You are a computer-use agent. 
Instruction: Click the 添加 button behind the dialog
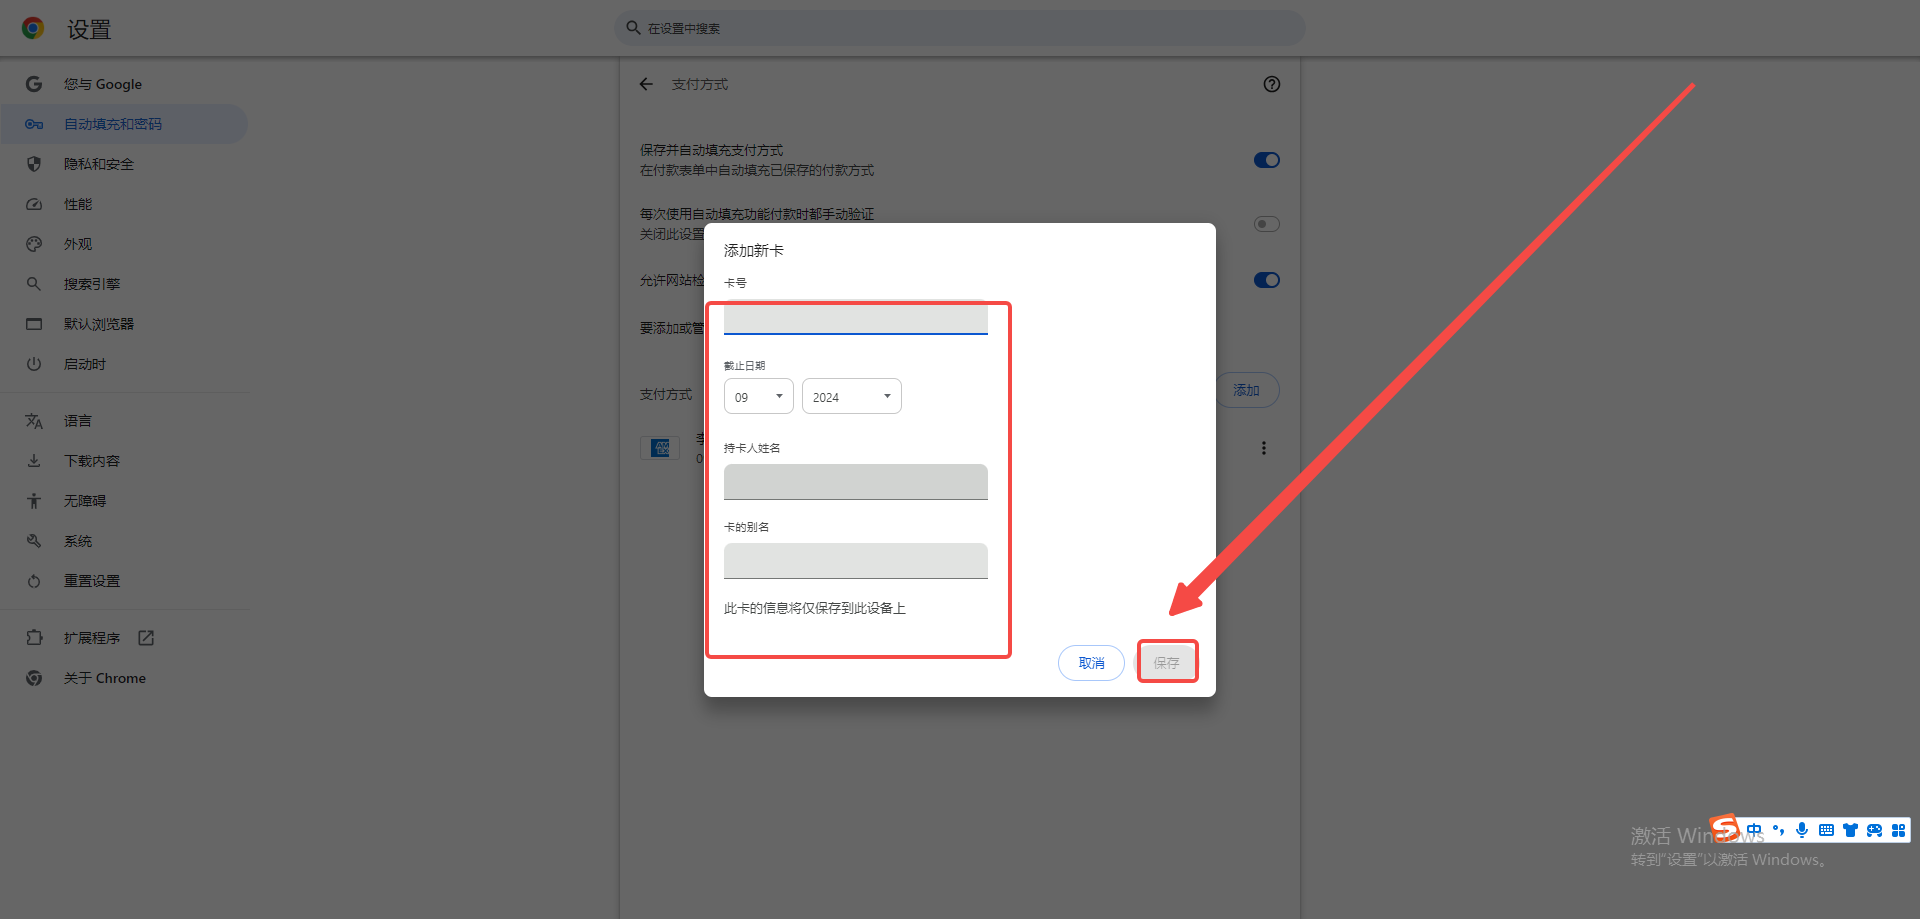[1247, 390]
